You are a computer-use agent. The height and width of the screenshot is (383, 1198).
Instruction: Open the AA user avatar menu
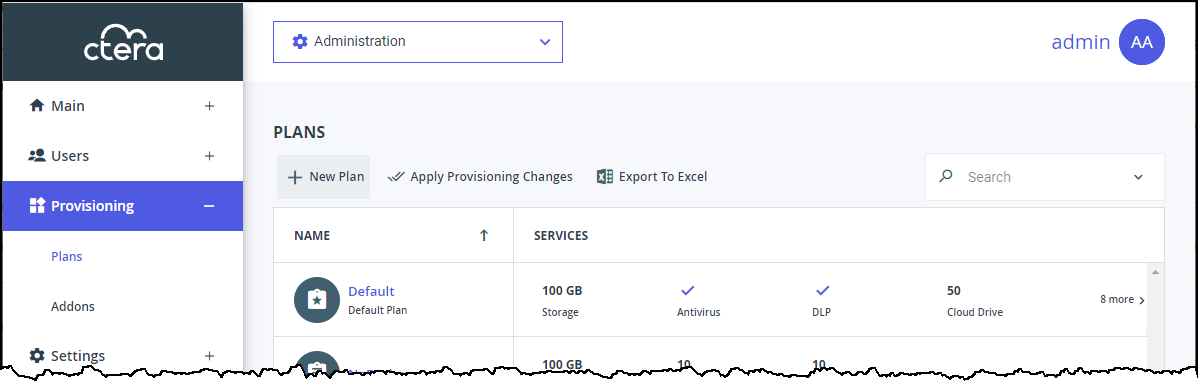click(1141, 42)
